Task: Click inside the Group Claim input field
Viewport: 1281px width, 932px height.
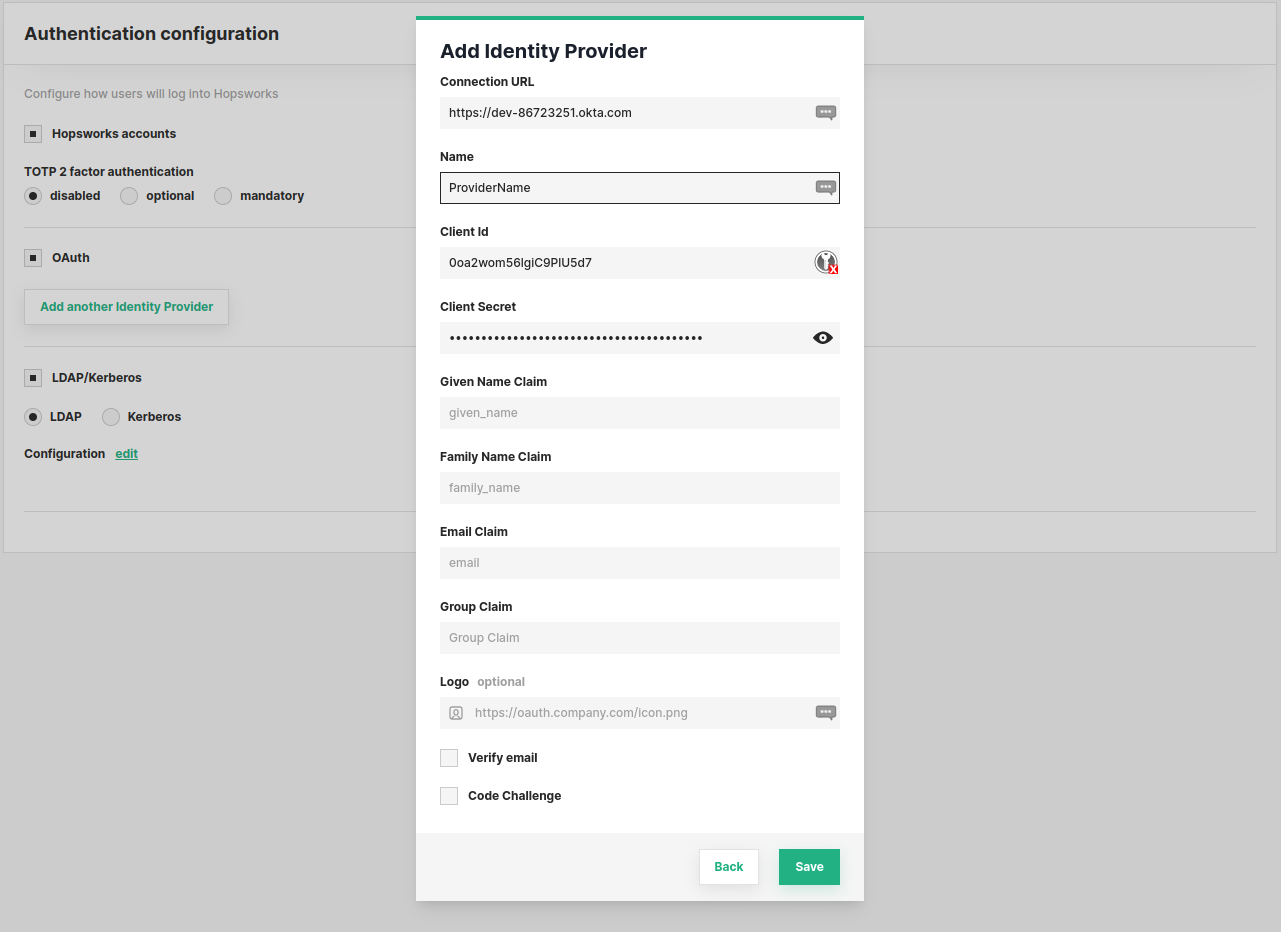Action: pyautogui.click(x=640, y=637)
